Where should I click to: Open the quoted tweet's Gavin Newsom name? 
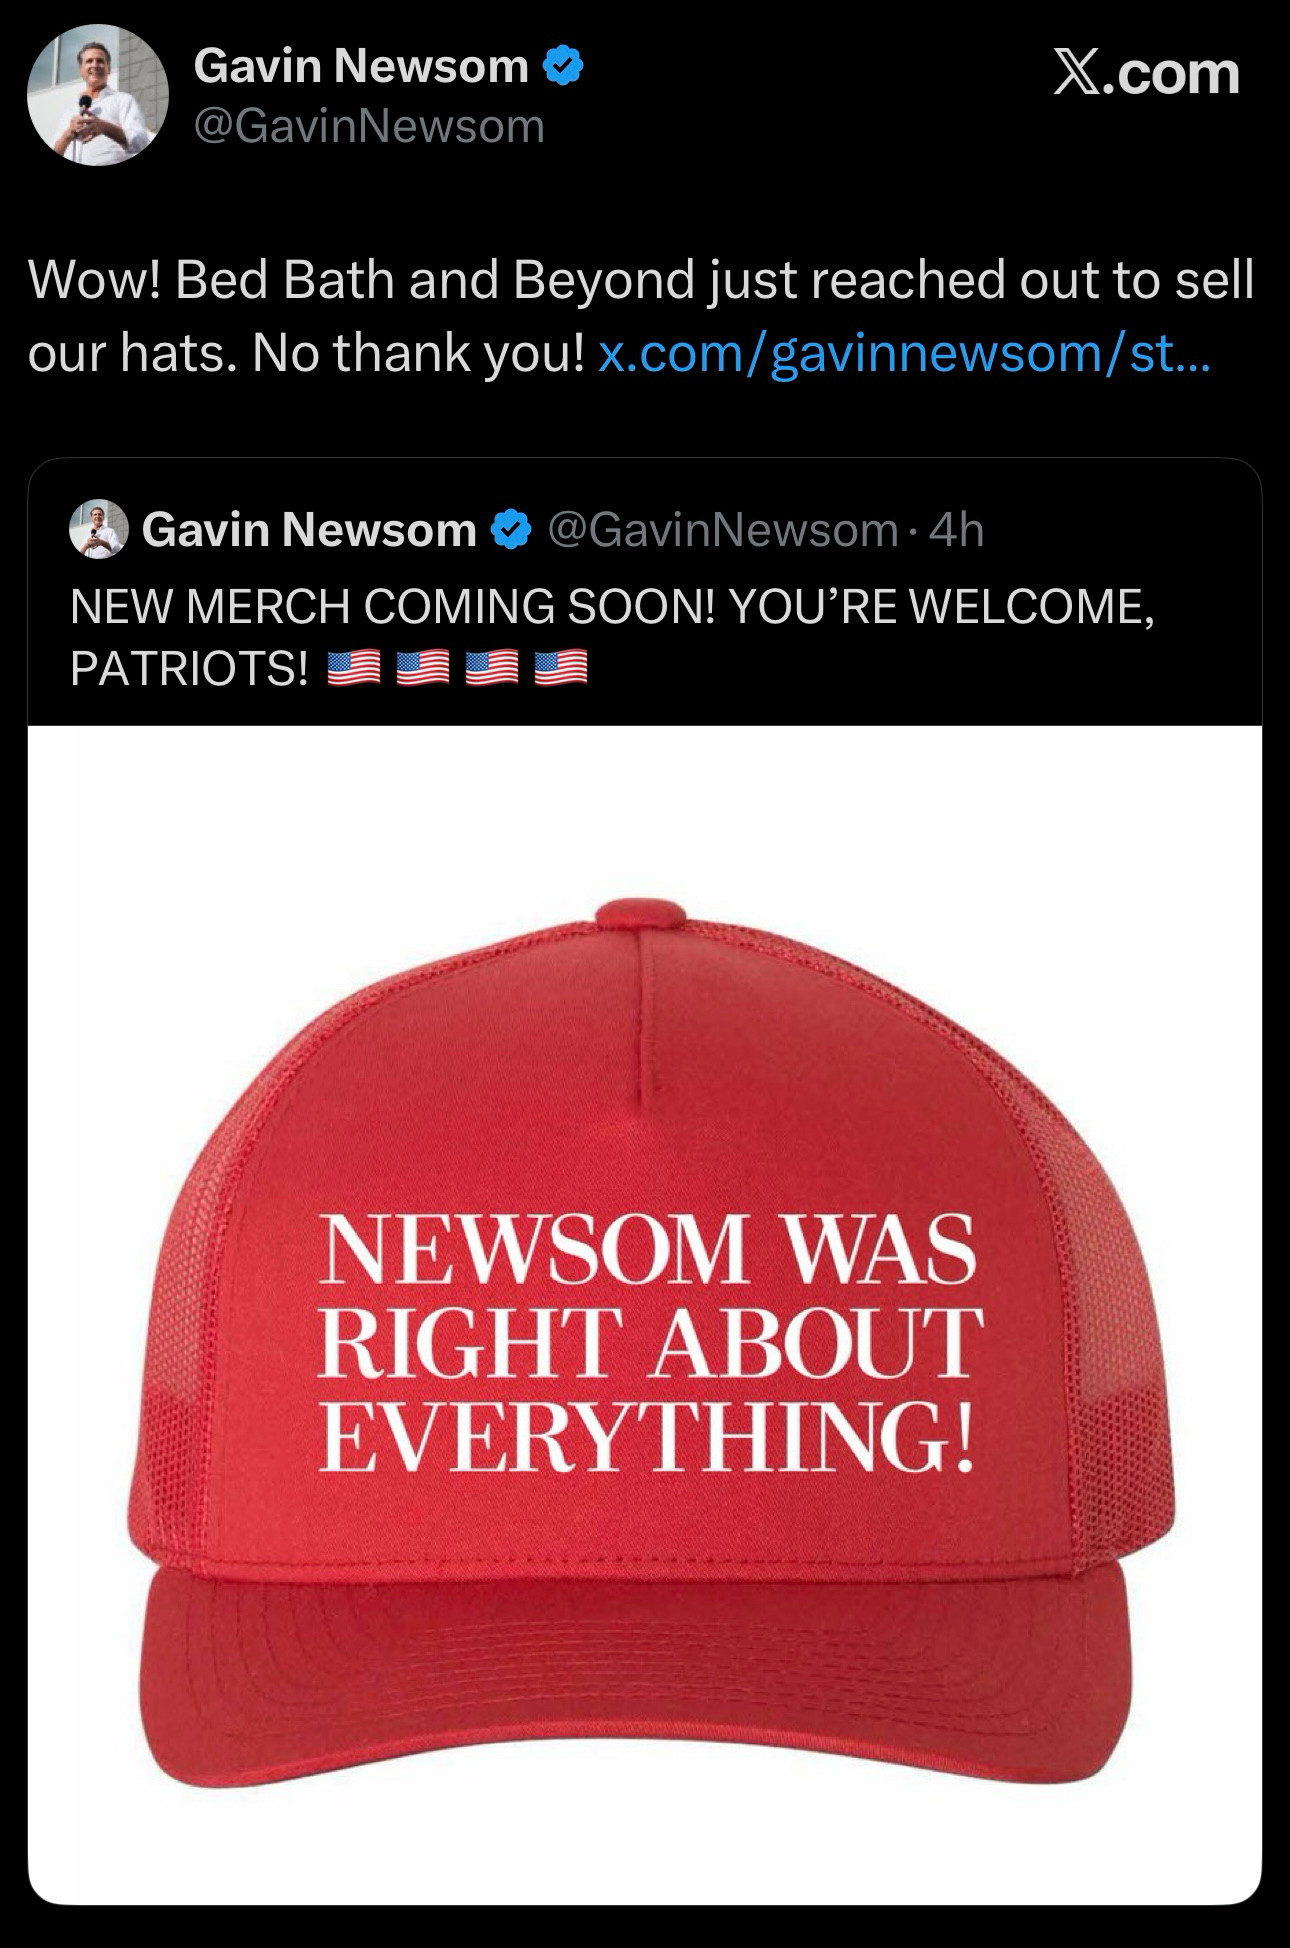click(x=309, y=530)
